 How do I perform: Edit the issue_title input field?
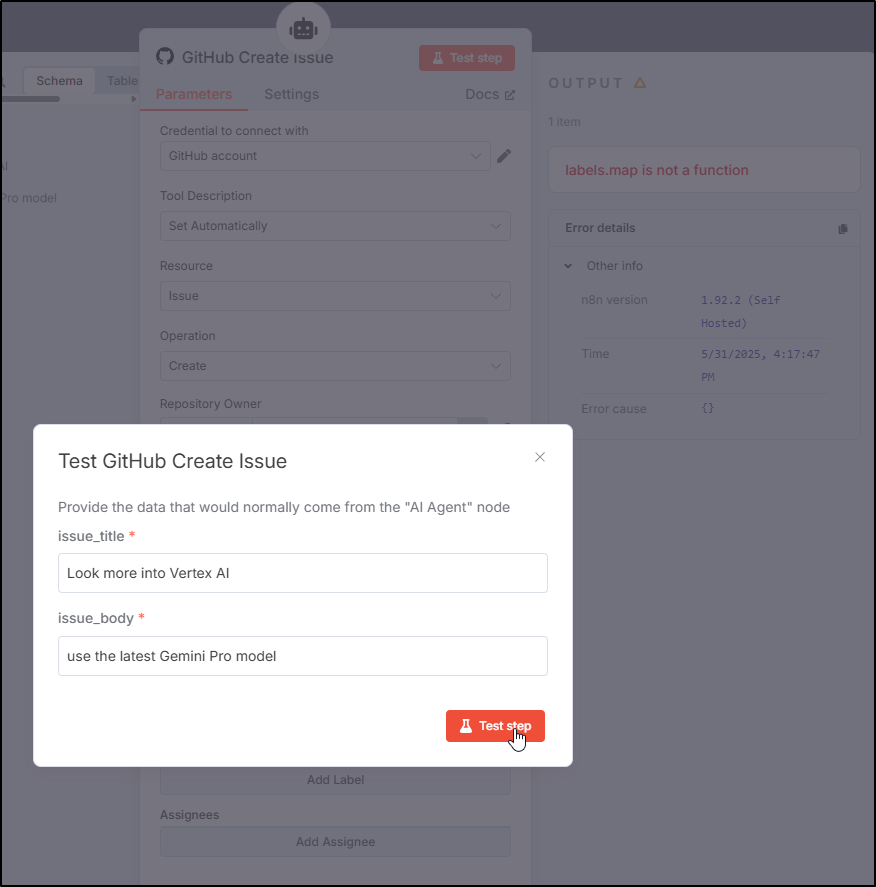303,573
